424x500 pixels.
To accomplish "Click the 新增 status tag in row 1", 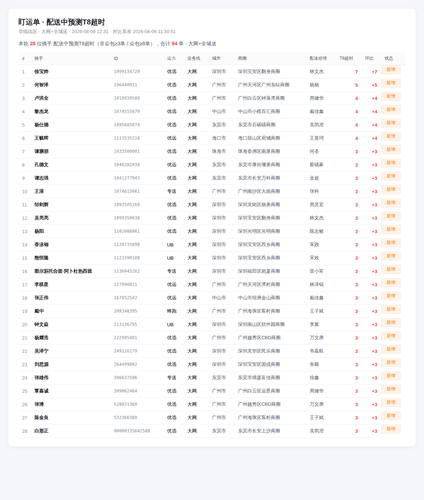I will (x=391, y=70).
